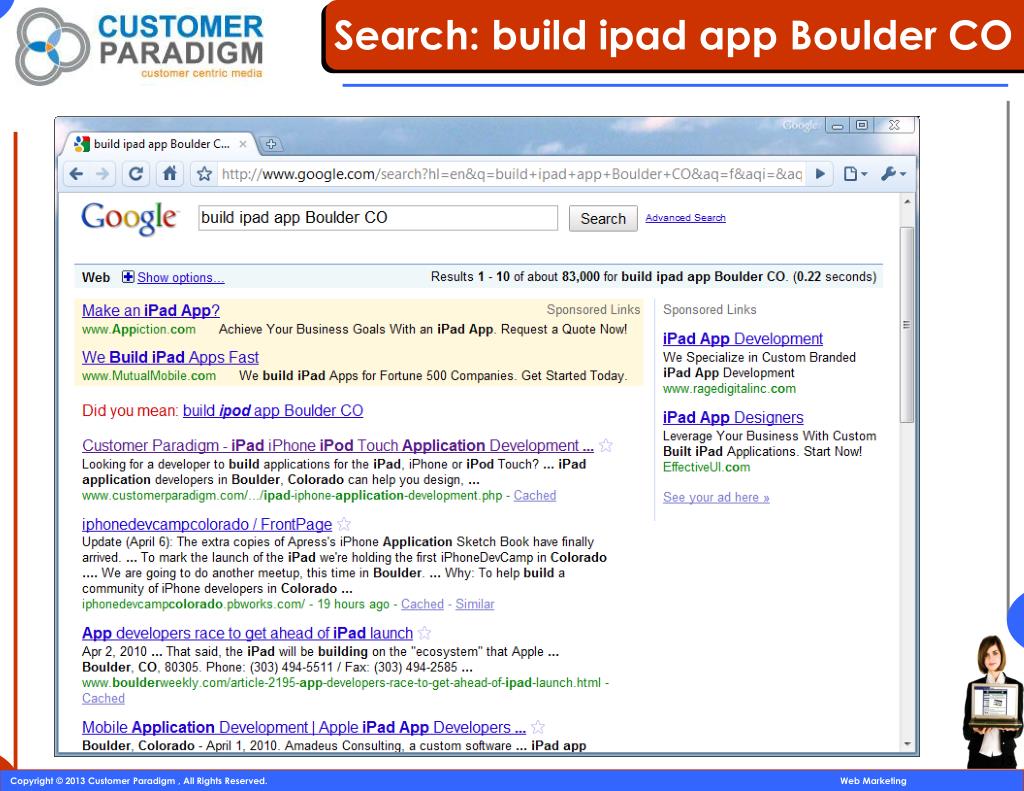
Task: Click 'See your ad here »' link
Action: click(x=716, y=498)
